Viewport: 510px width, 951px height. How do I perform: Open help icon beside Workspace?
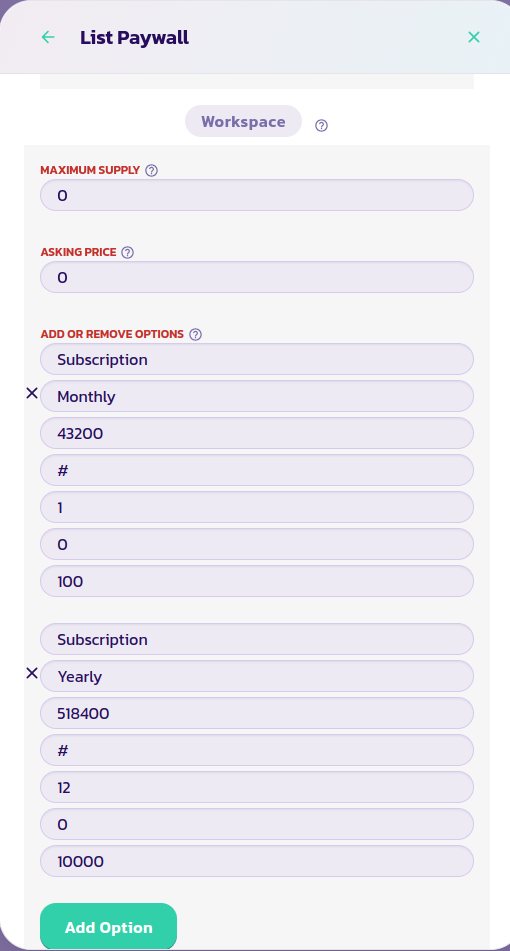(321, 126)
